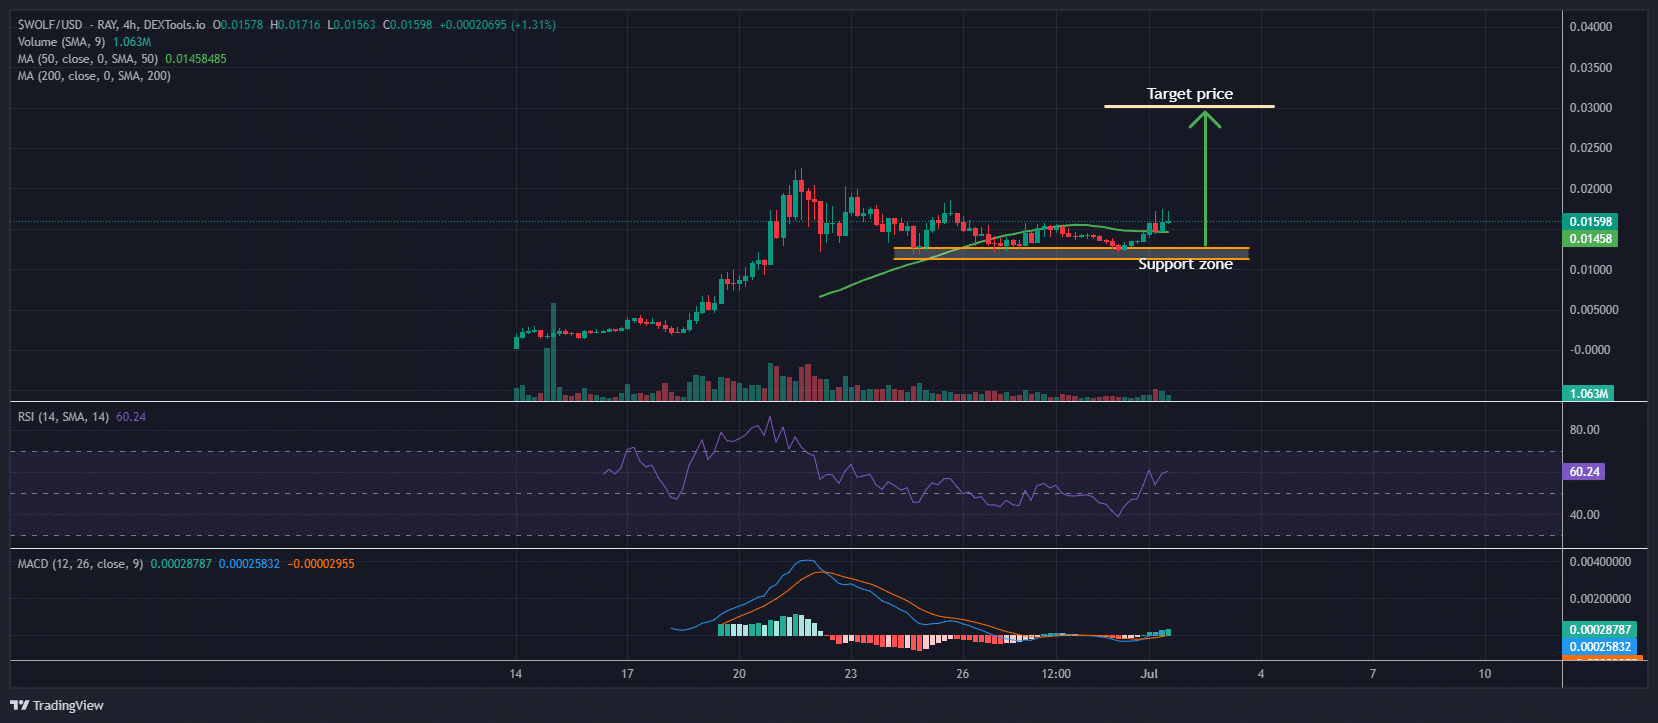Click the date label 14 on time axis
The image size is (1658, 723).
(x=516, y=674)
